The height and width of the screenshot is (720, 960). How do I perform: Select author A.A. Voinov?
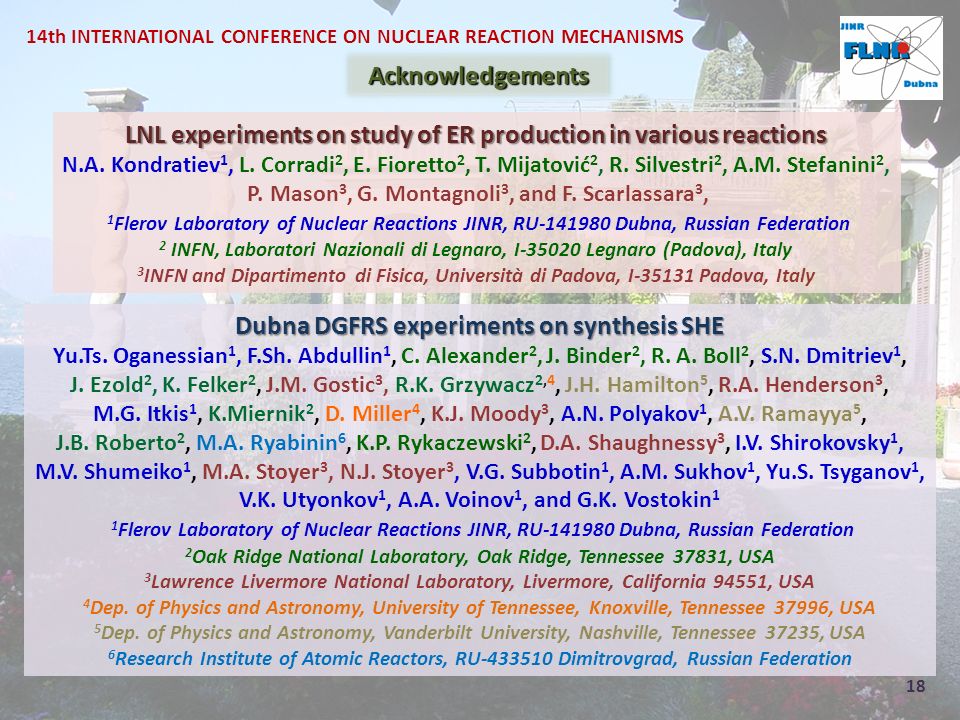tap(459, 501)
